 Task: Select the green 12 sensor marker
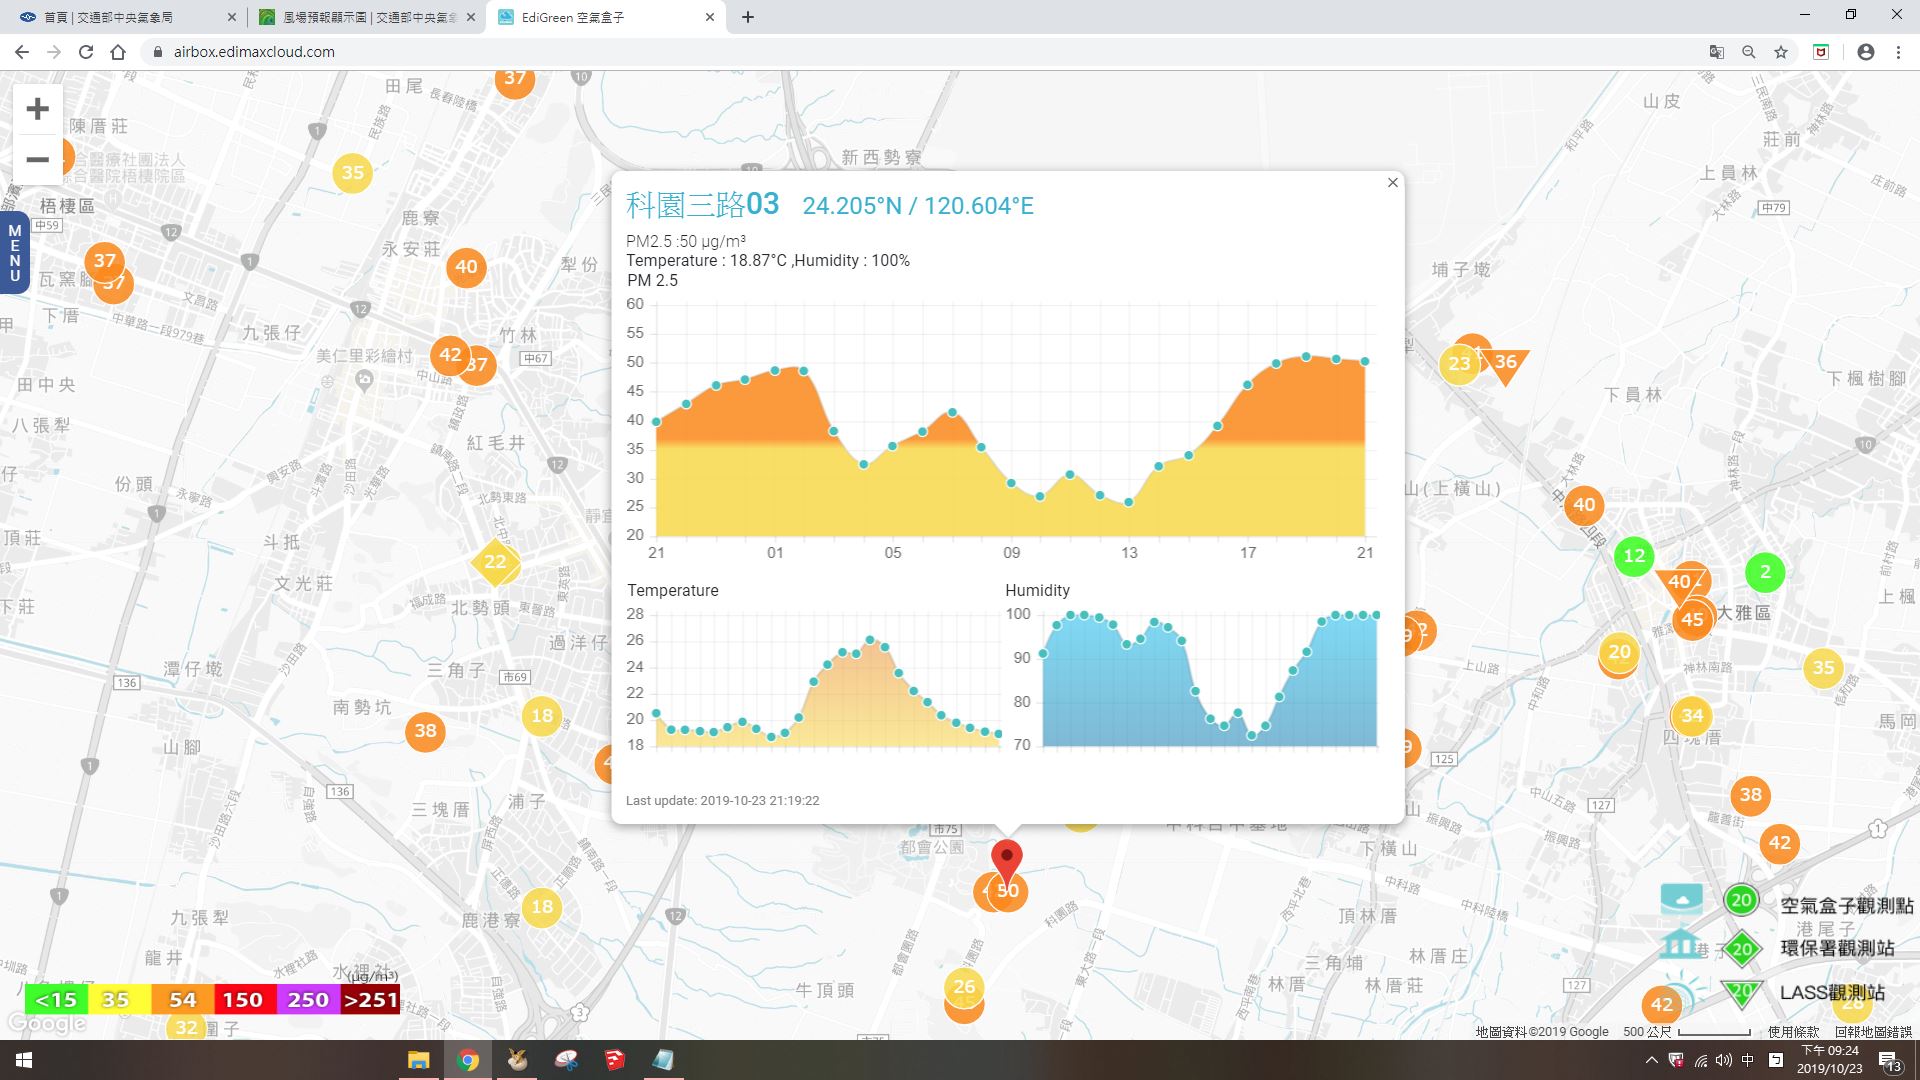1634,556
